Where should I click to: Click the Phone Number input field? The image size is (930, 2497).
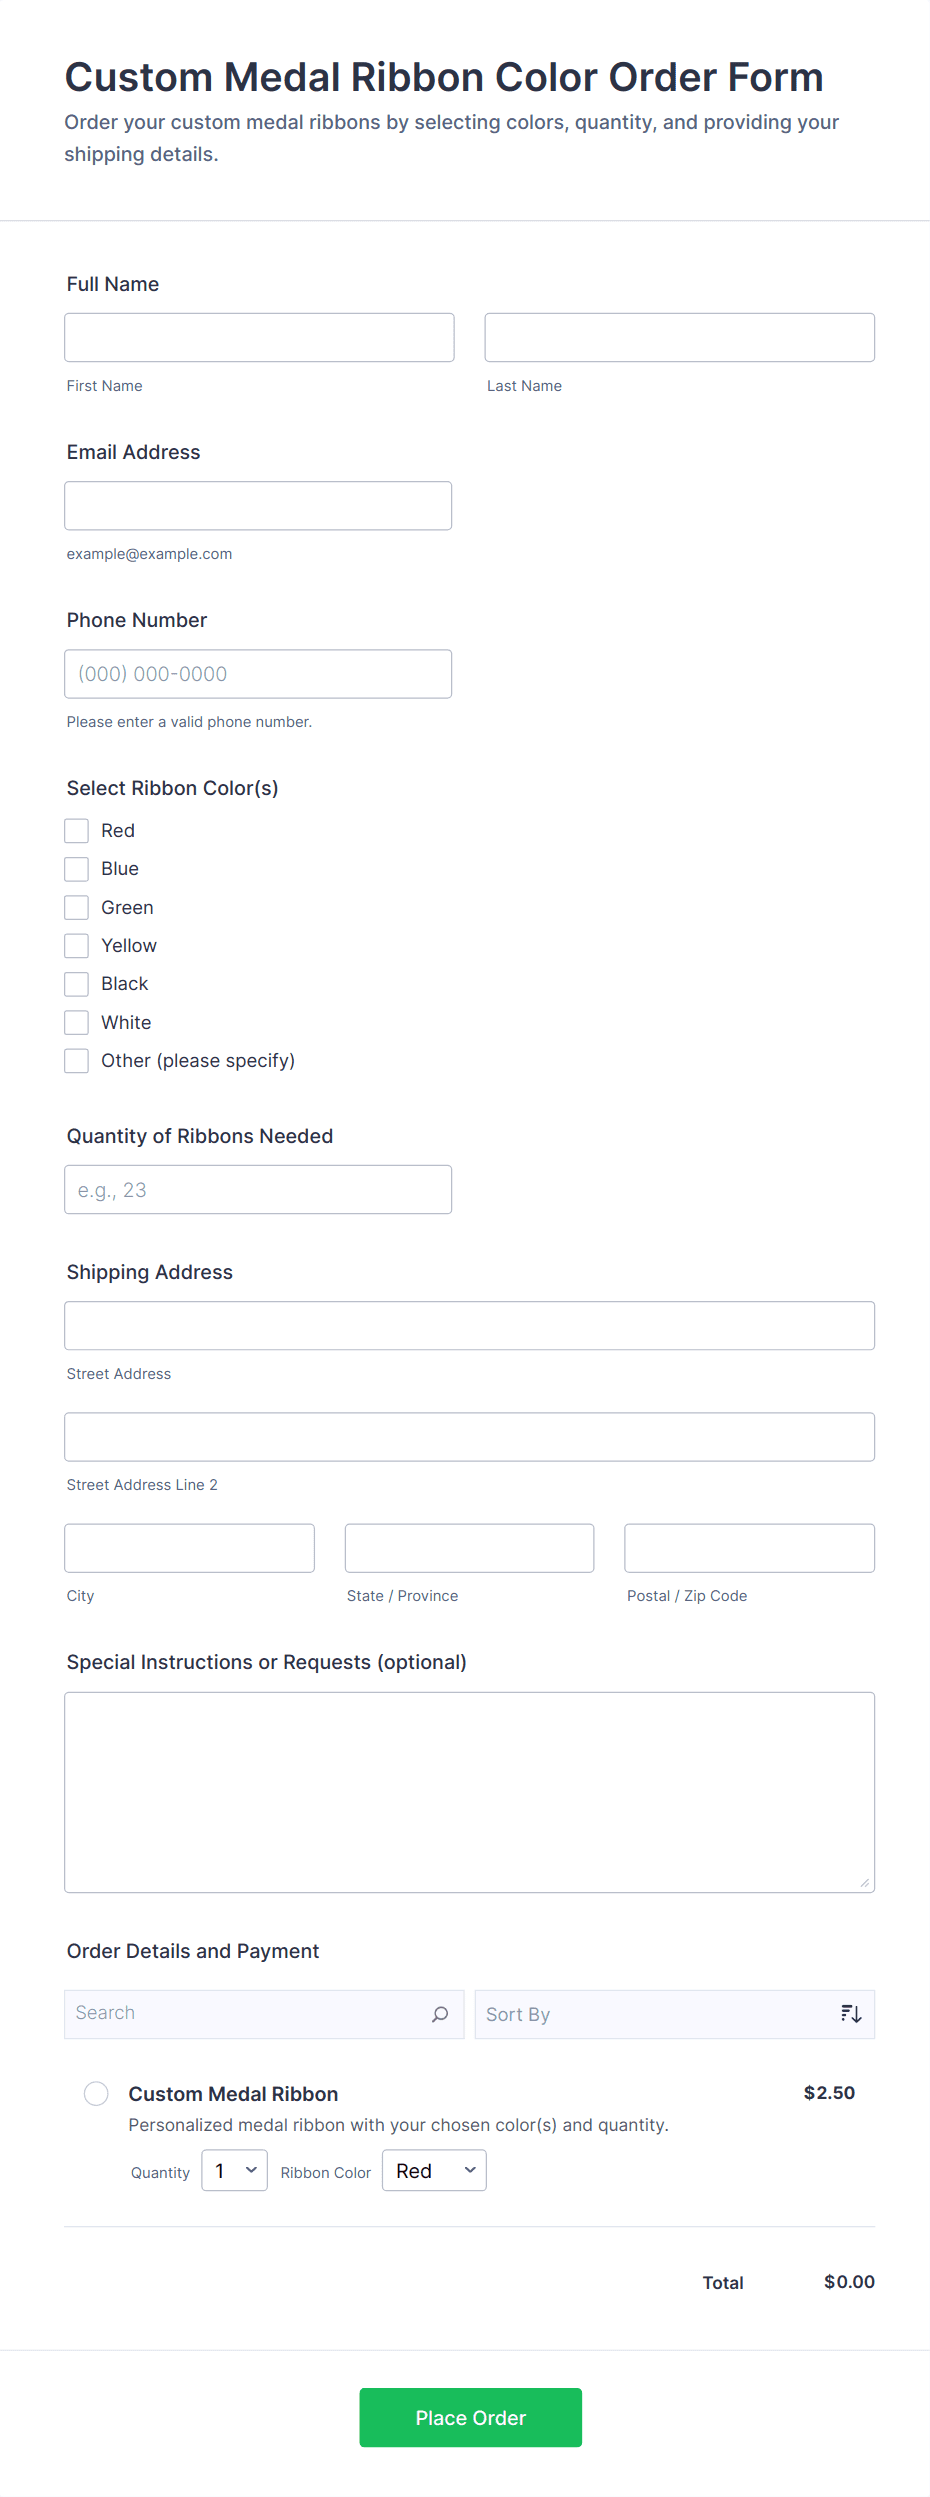pos(258,673)
